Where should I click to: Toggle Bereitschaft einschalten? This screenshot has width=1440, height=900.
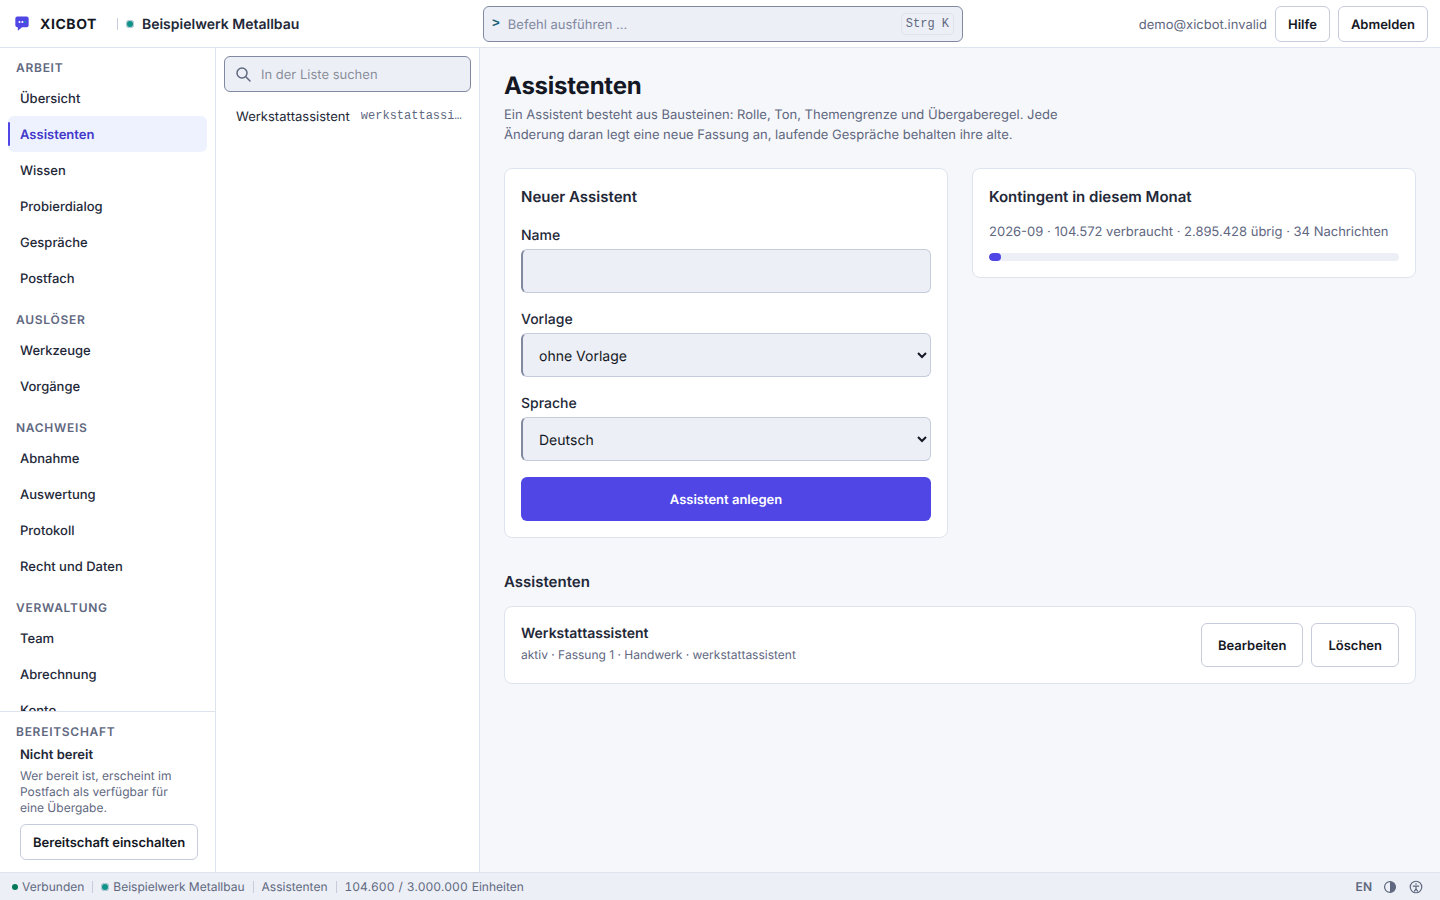pyautogui.click(x=109, y=842)
